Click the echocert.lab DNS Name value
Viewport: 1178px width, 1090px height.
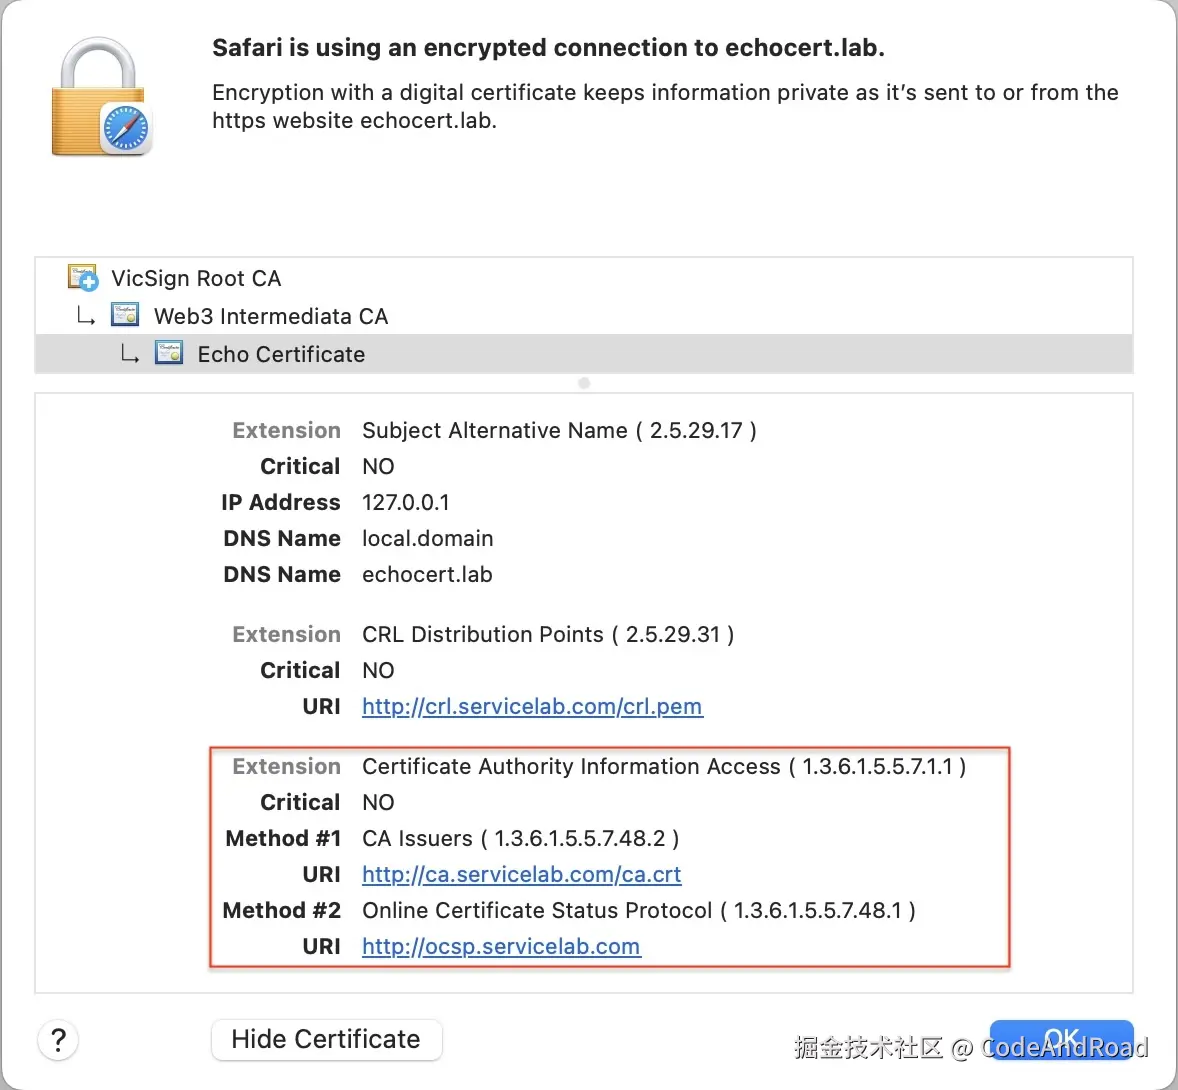(427, 574)
